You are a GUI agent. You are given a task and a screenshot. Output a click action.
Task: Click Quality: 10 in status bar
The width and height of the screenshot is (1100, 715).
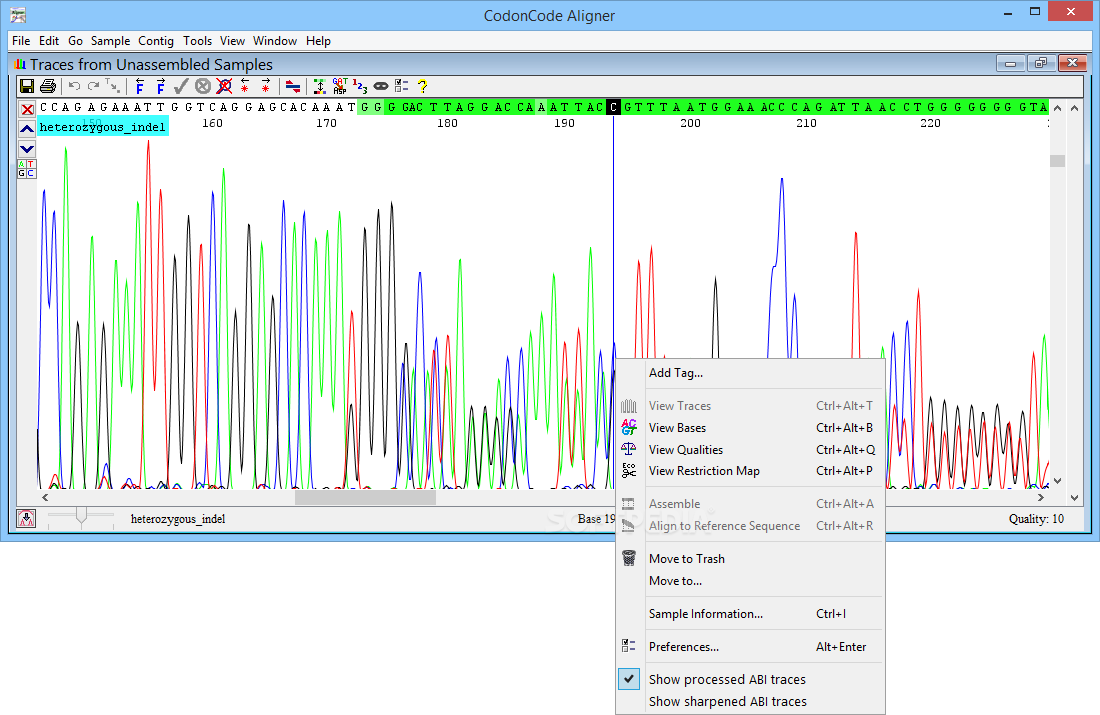click(1036, 519)
